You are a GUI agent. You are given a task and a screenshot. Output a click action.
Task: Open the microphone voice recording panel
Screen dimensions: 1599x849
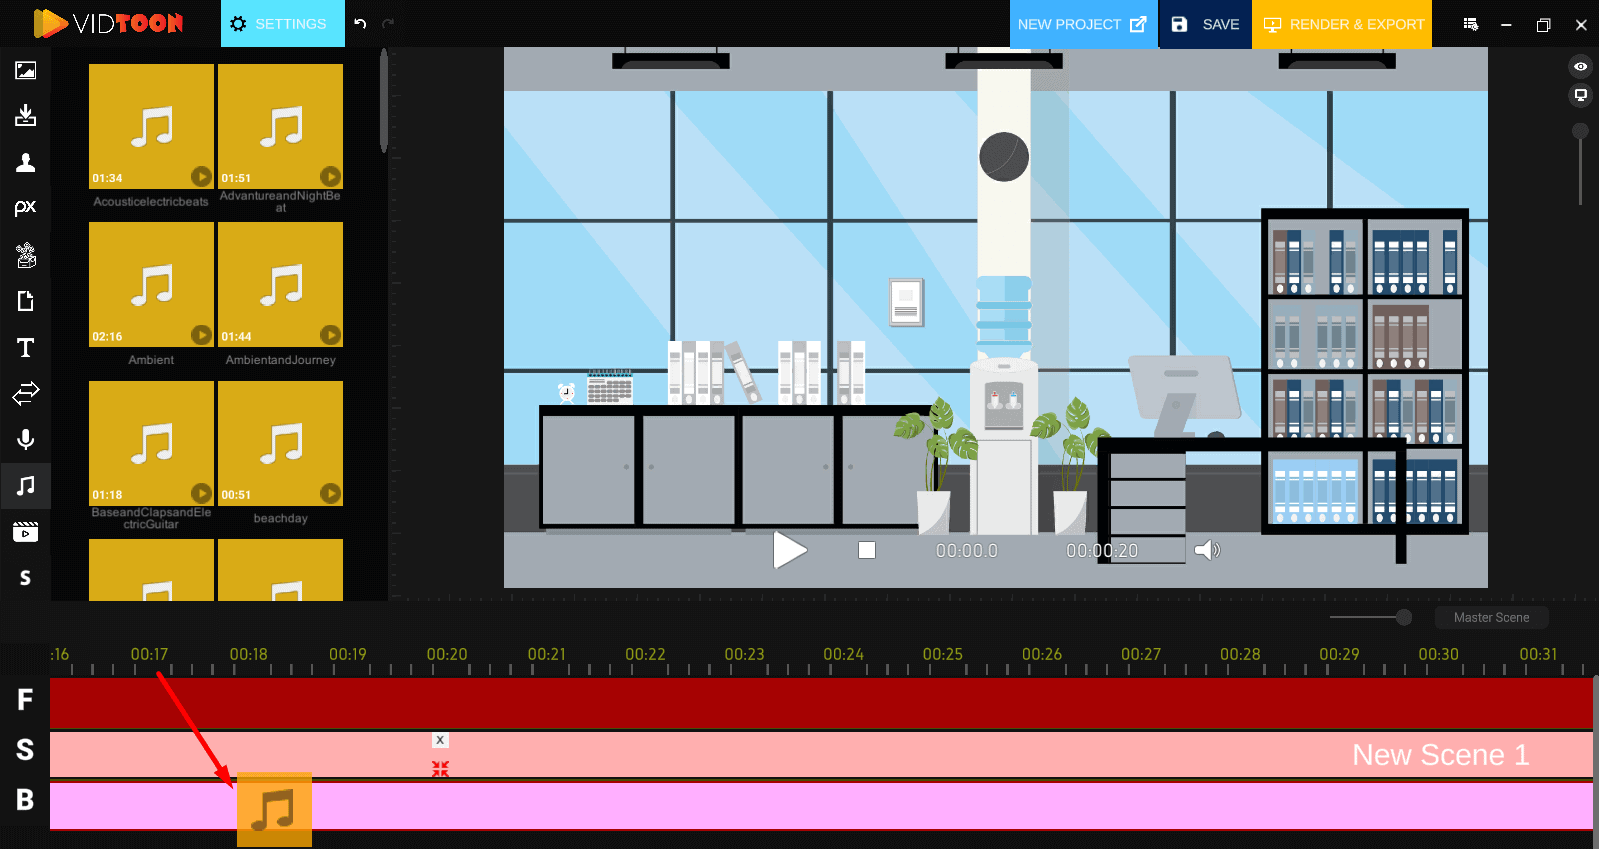coord(25,439)
